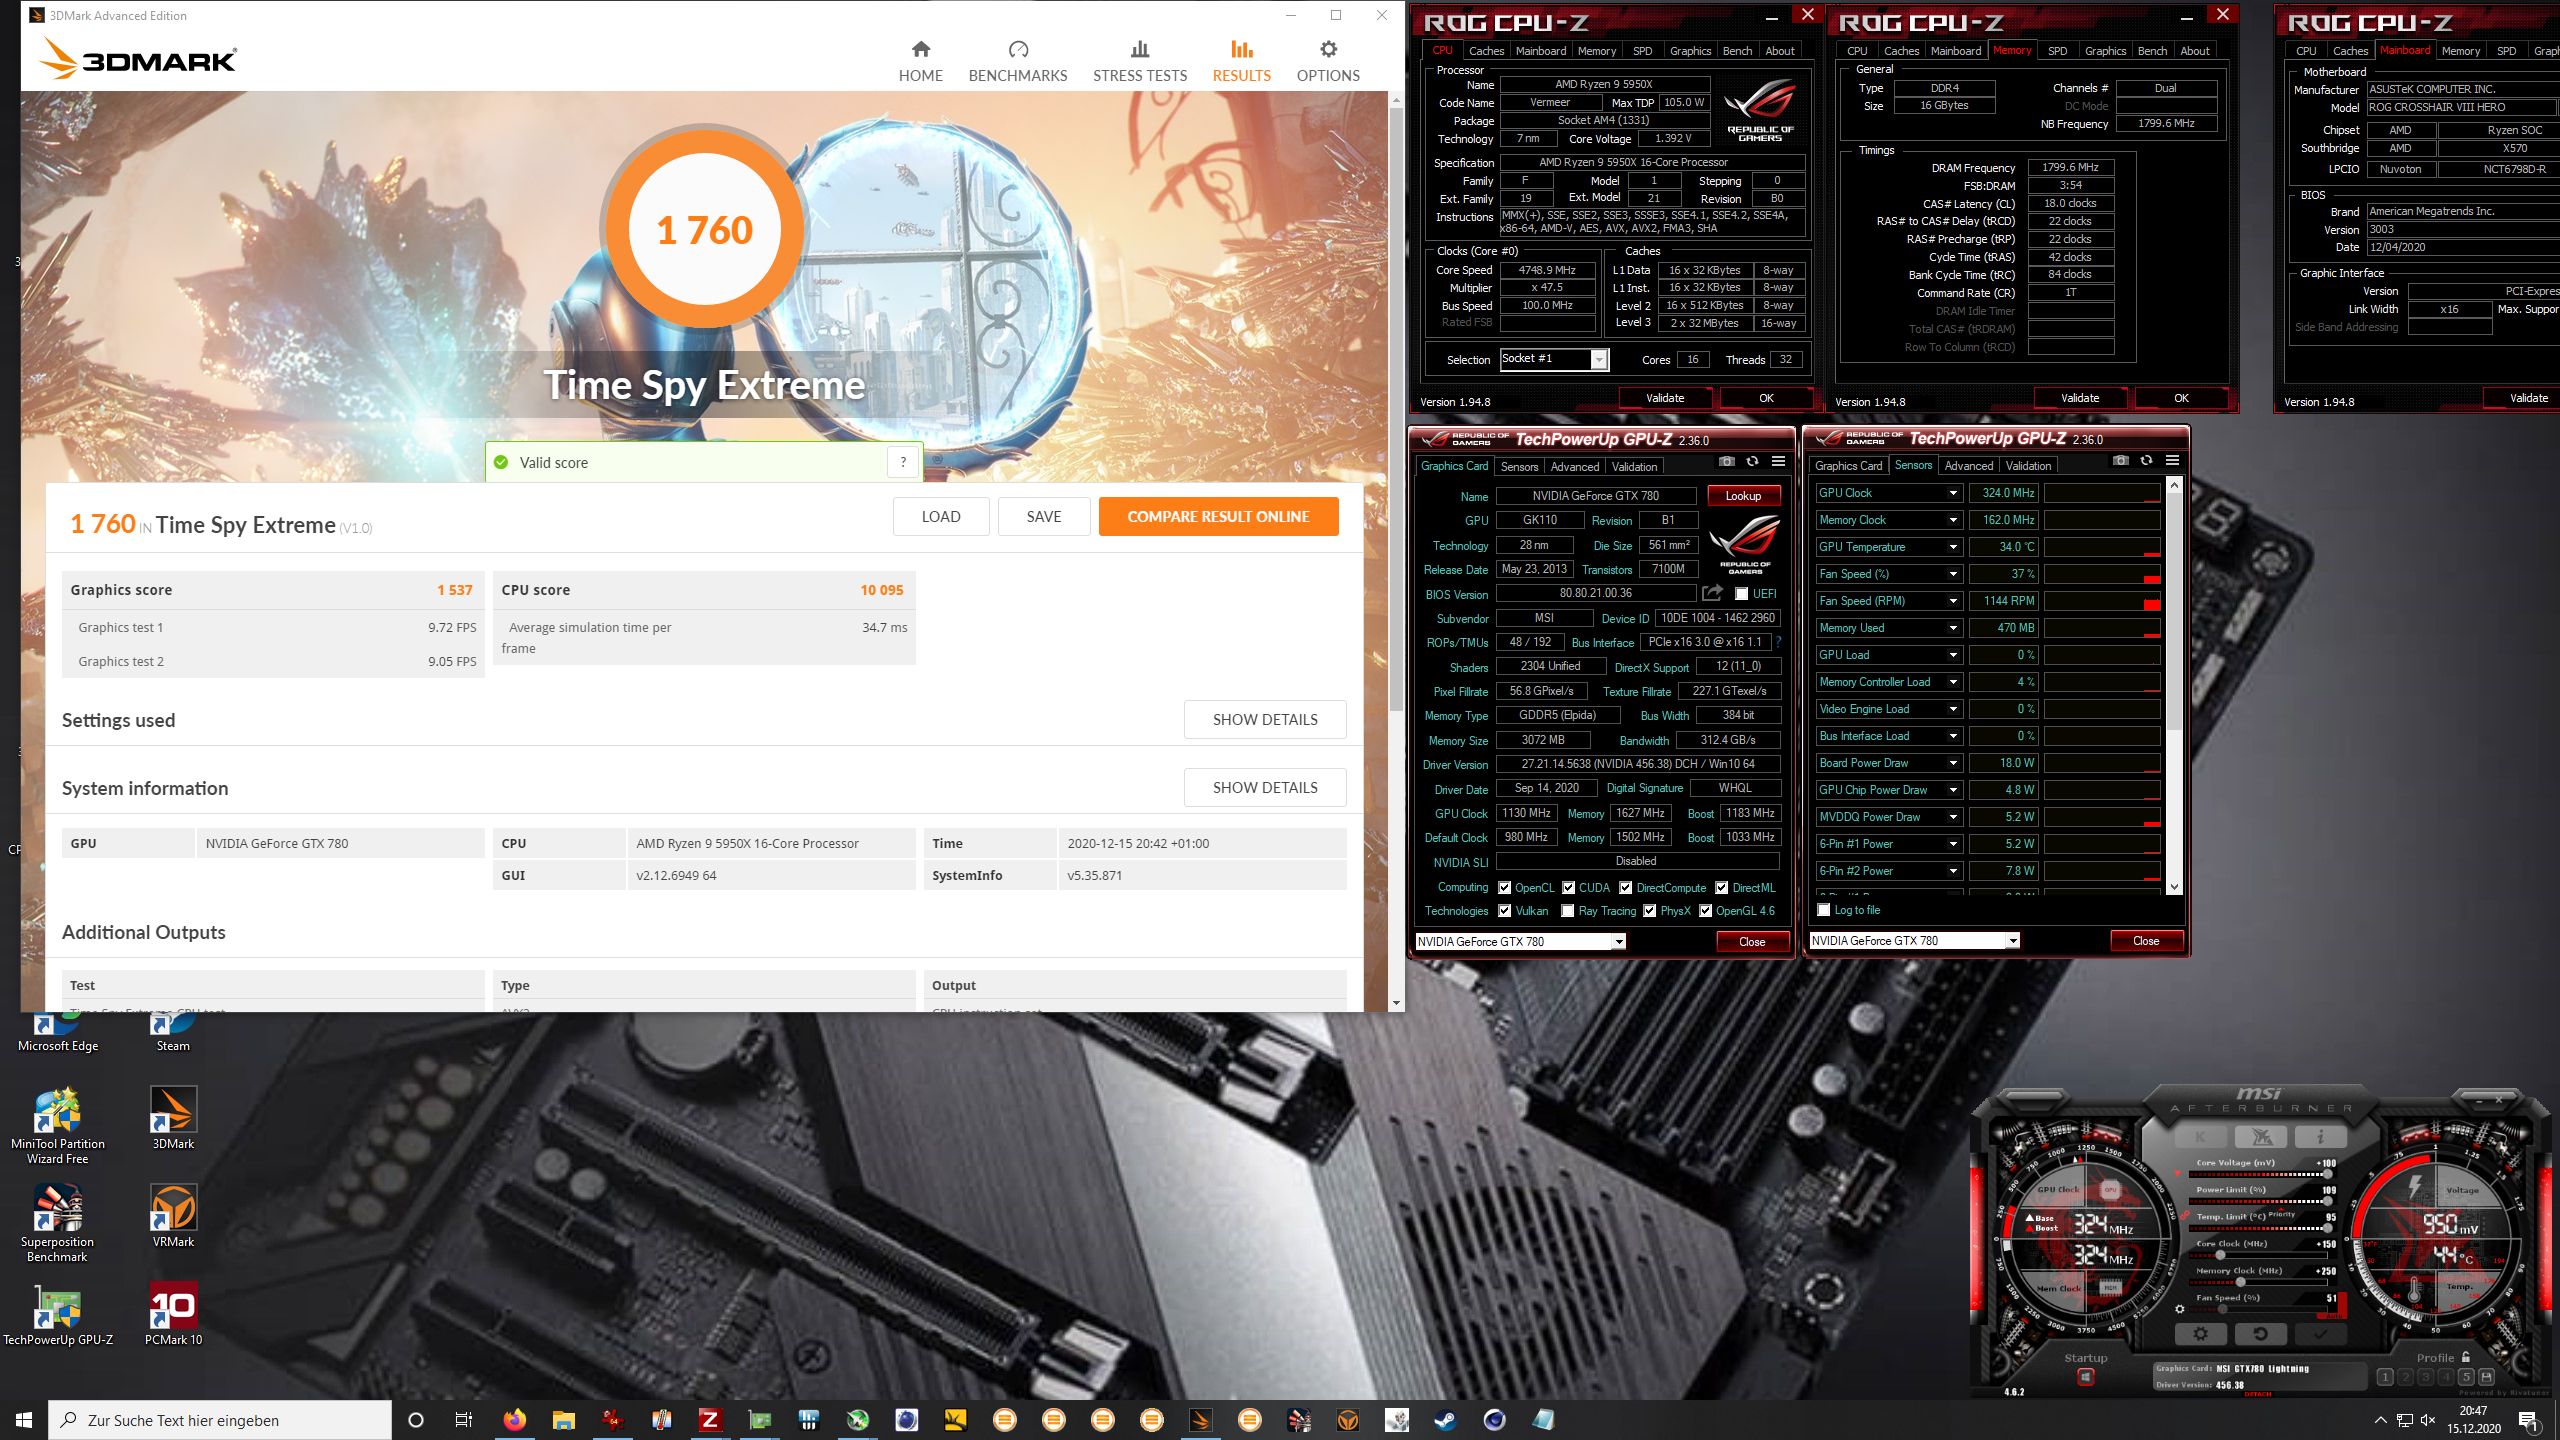2560x1440 pixels.
Task: Open the Superposition Benchmark desktop shortcut
Action: tap(57, 1223)
